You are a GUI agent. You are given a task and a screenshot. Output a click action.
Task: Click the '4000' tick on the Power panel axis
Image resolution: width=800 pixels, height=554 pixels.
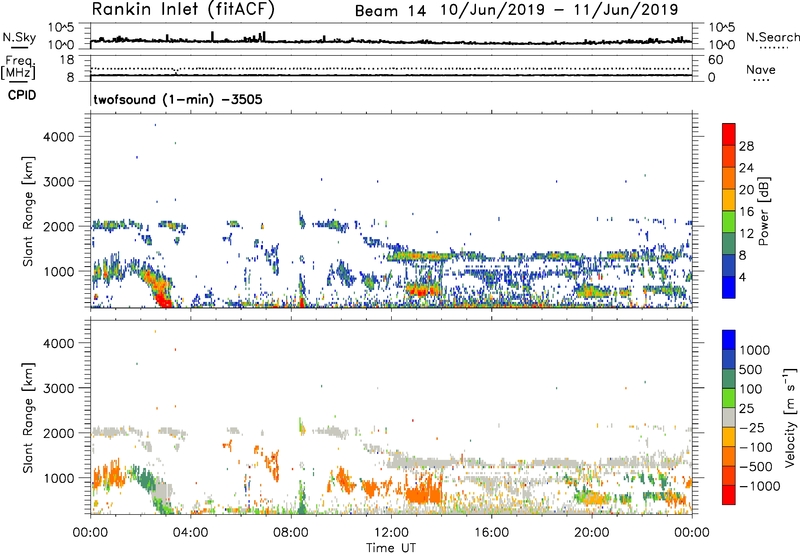tap(59, 137)
